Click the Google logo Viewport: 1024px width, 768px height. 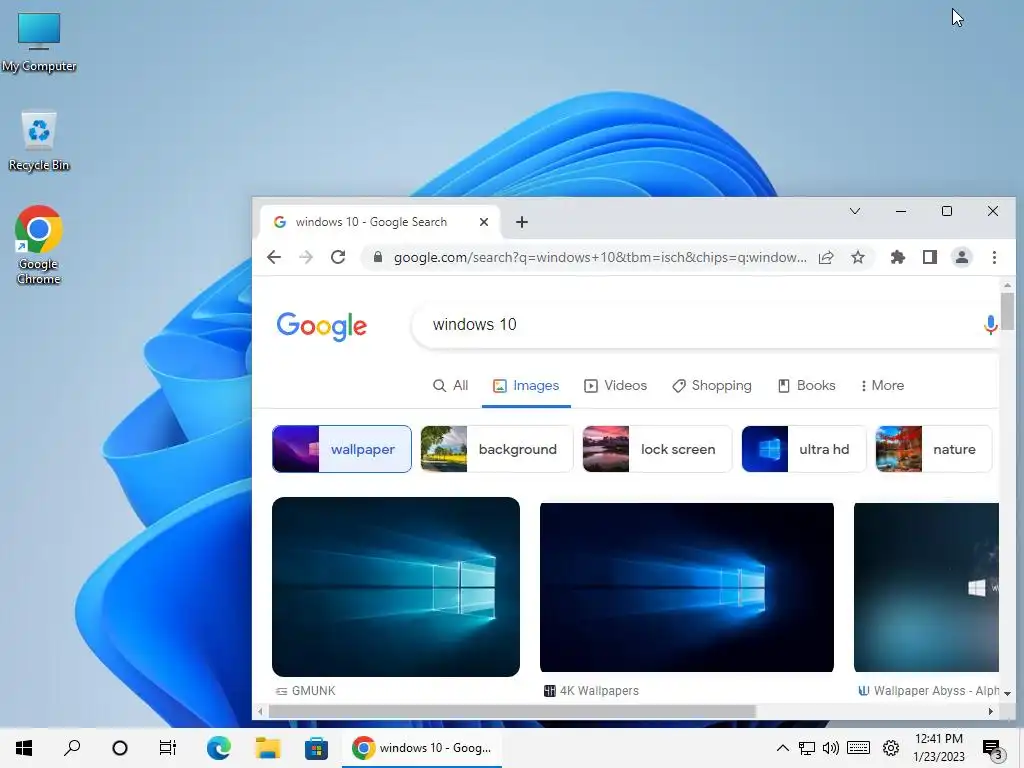(322, 326)
